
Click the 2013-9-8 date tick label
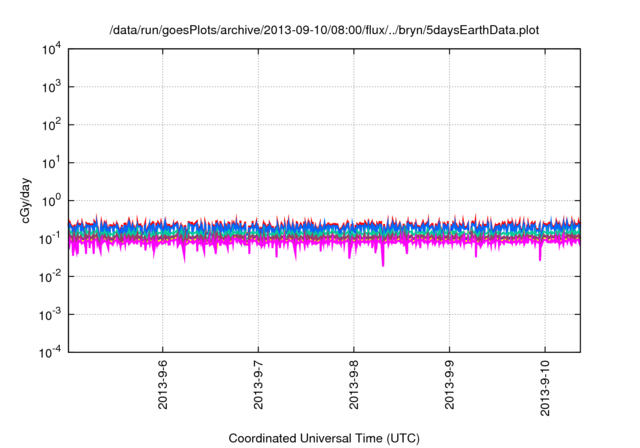(354, 385)
